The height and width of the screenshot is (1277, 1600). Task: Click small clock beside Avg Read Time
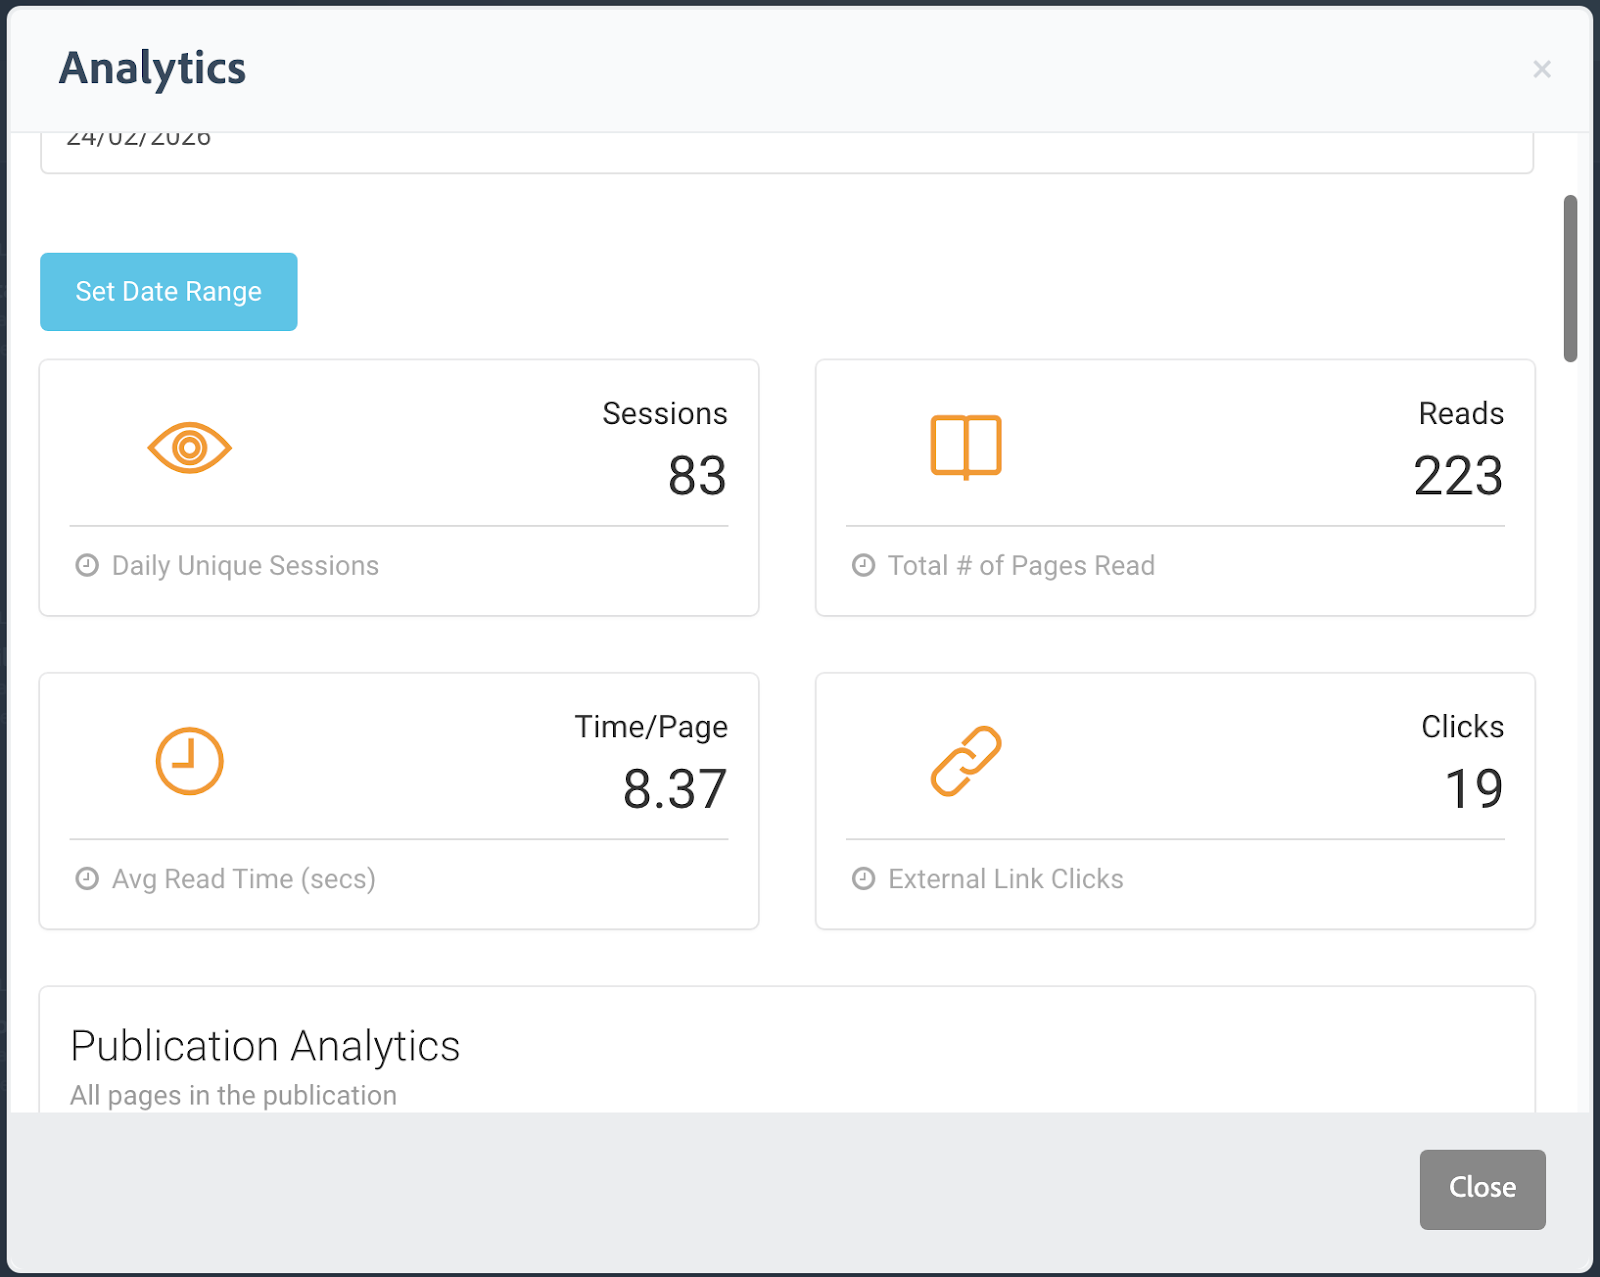click(87, 878)
